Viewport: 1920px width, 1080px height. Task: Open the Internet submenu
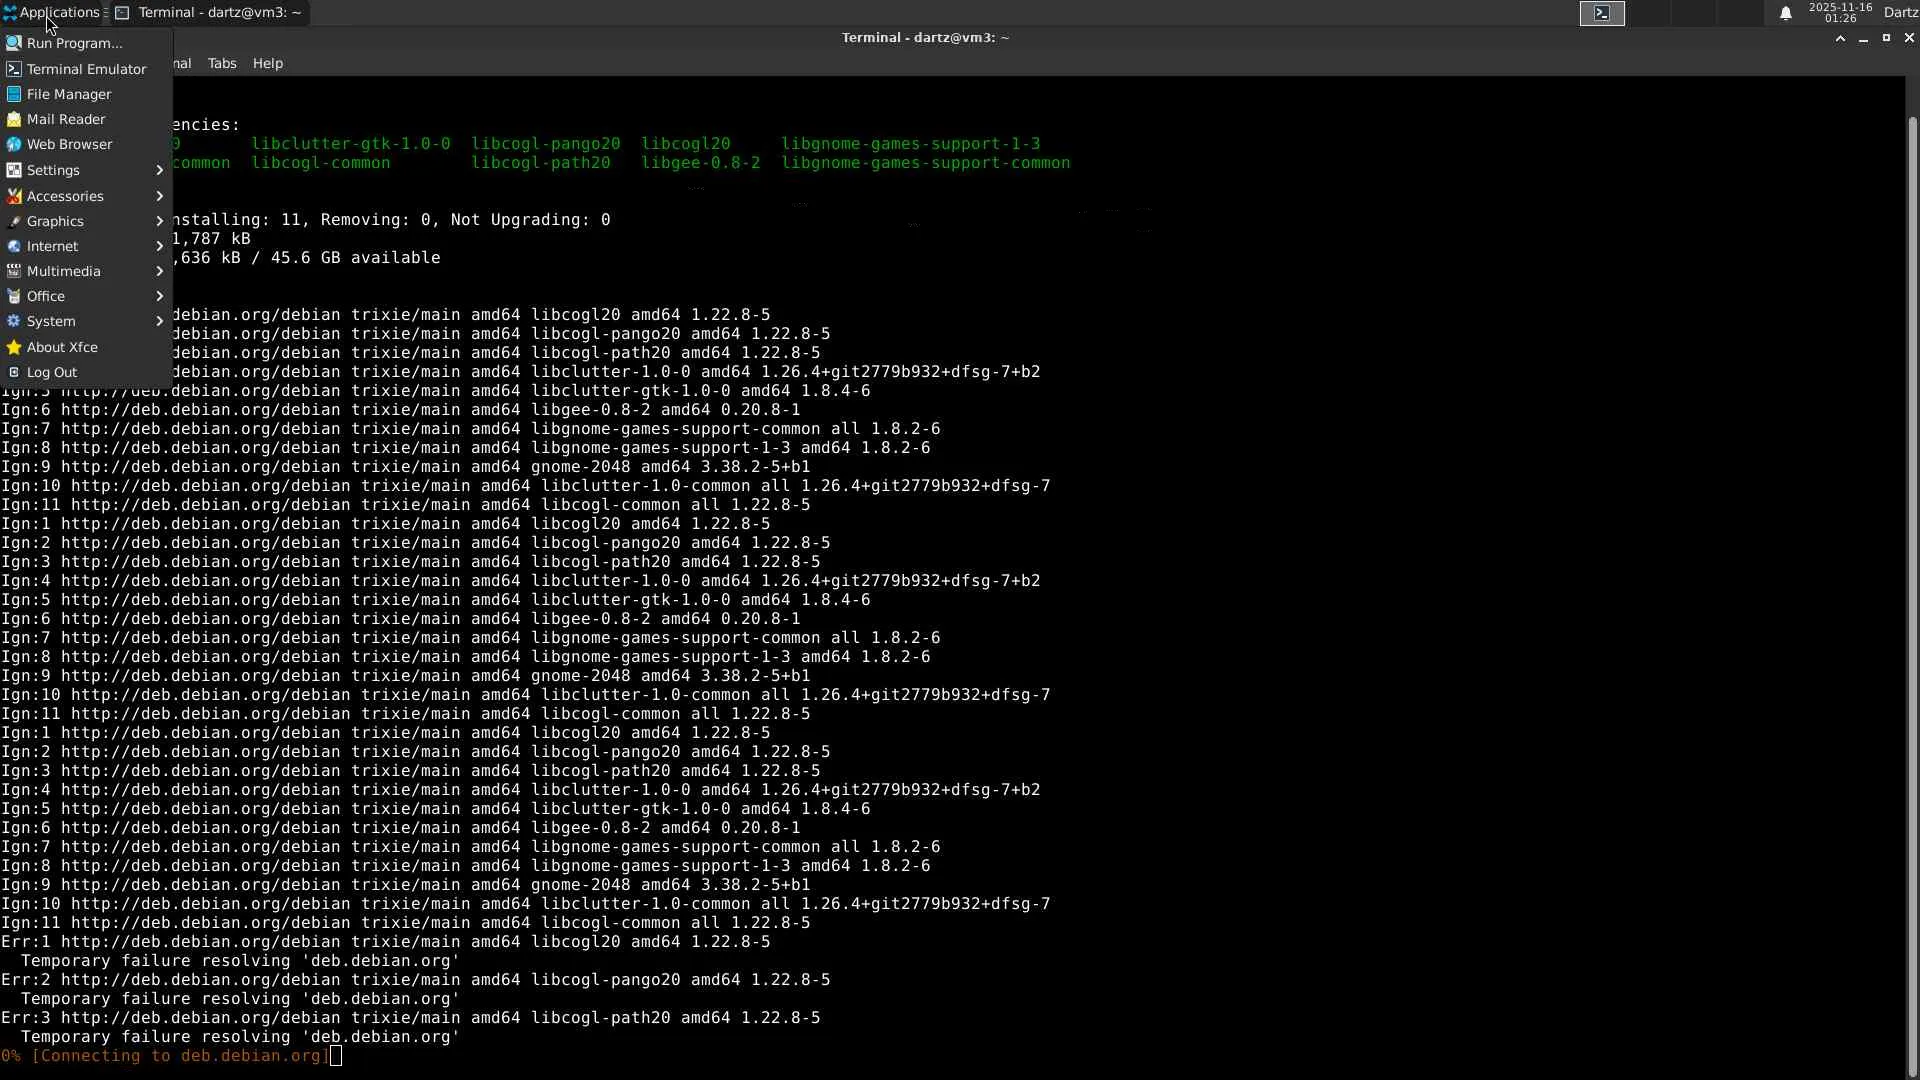click(52, 246)
